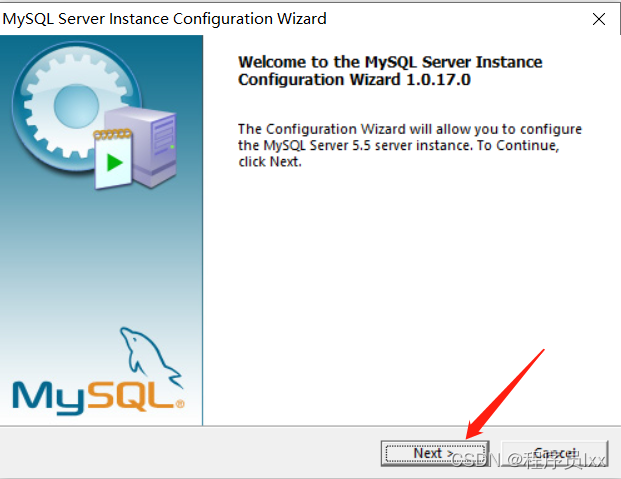Click the 'Welcome to the MySQL Server Instance' heading
This screenshot has height=479, width=621.
pos(390,71)
